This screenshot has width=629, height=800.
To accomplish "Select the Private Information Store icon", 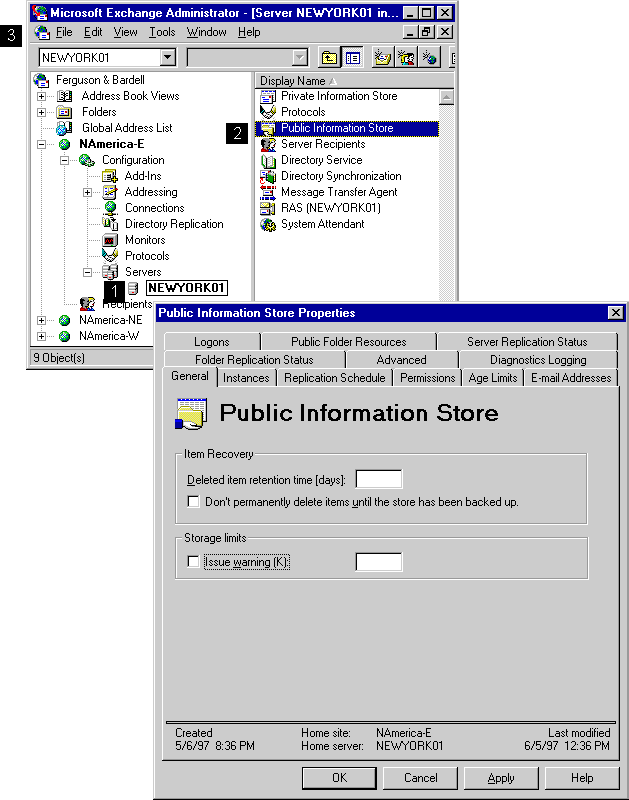I will coord(268,96).
